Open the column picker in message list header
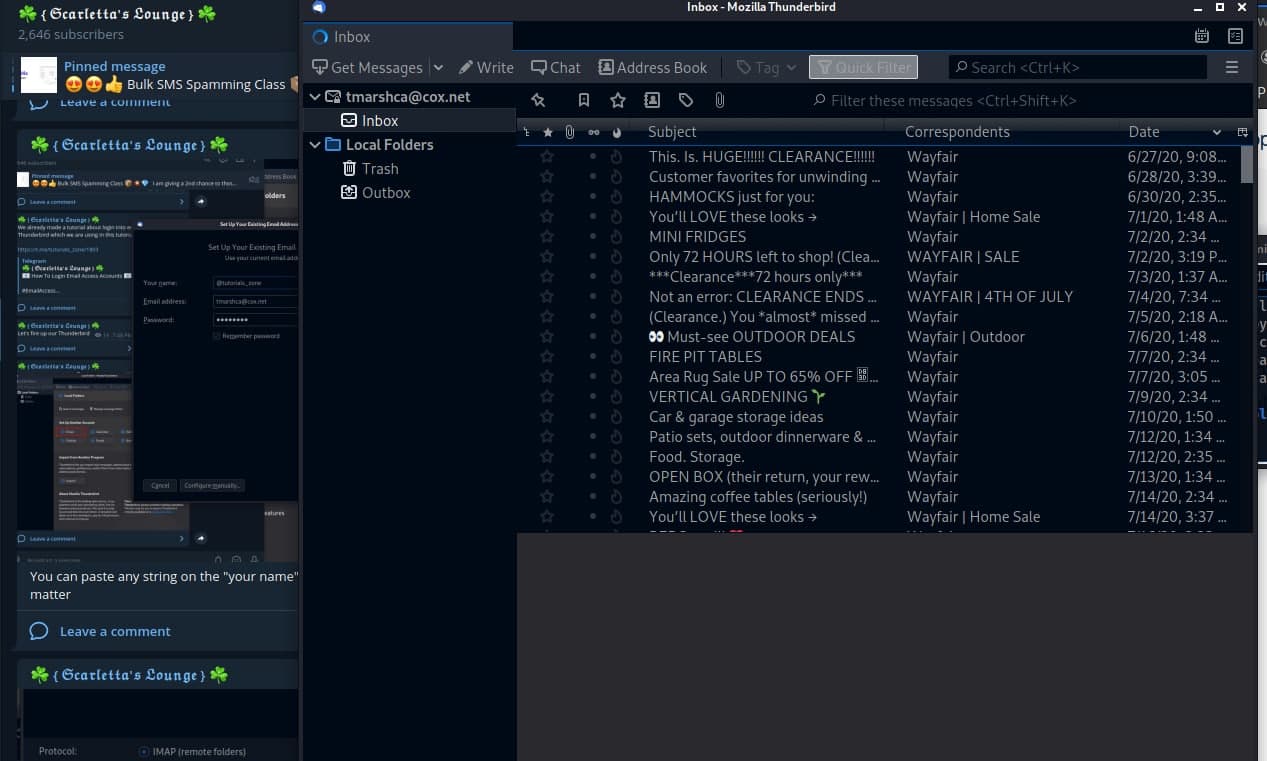 (1243, 132)
